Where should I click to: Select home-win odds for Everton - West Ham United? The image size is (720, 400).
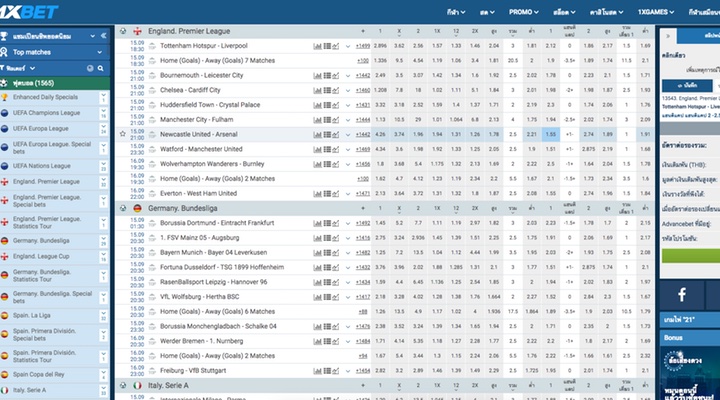point(380,194)
